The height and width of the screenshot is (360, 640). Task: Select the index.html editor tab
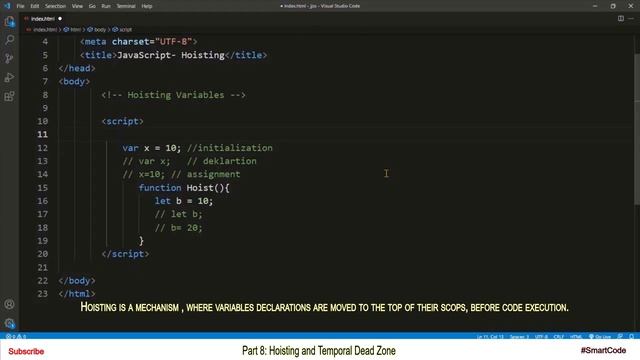42,19
